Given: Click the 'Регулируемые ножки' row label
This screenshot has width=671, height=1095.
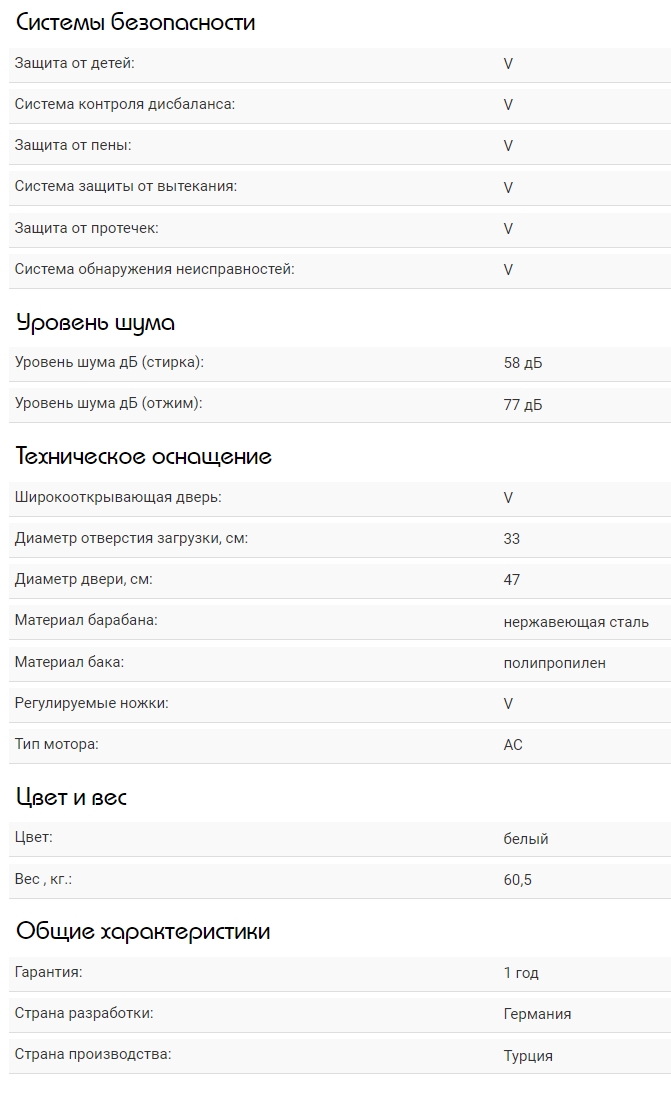Looking at the screenshot, I should (91, 703).
